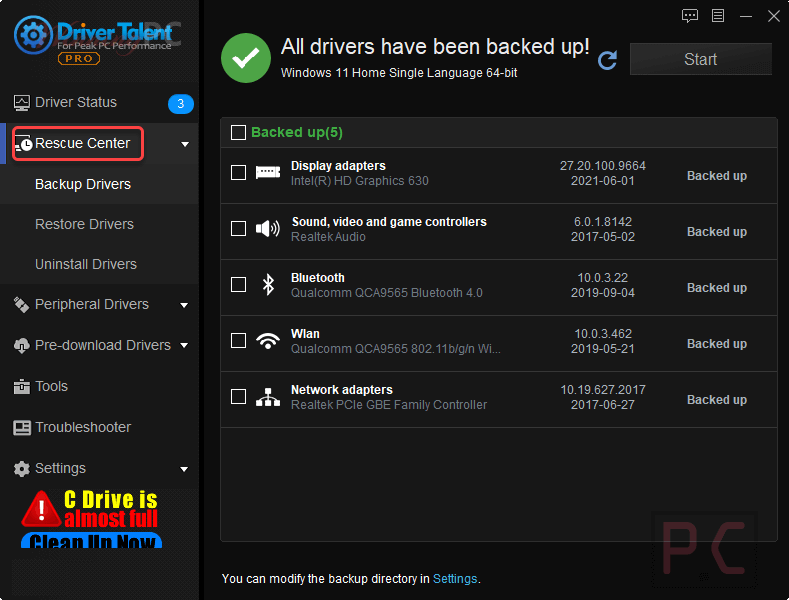
Task: Click the Rescue Center clock icon
Action: [23, 143]
